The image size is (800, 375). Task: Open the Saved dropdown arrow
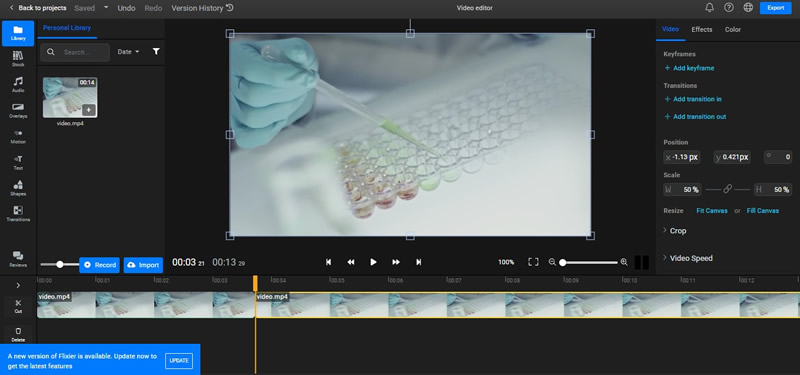point(106,8)
